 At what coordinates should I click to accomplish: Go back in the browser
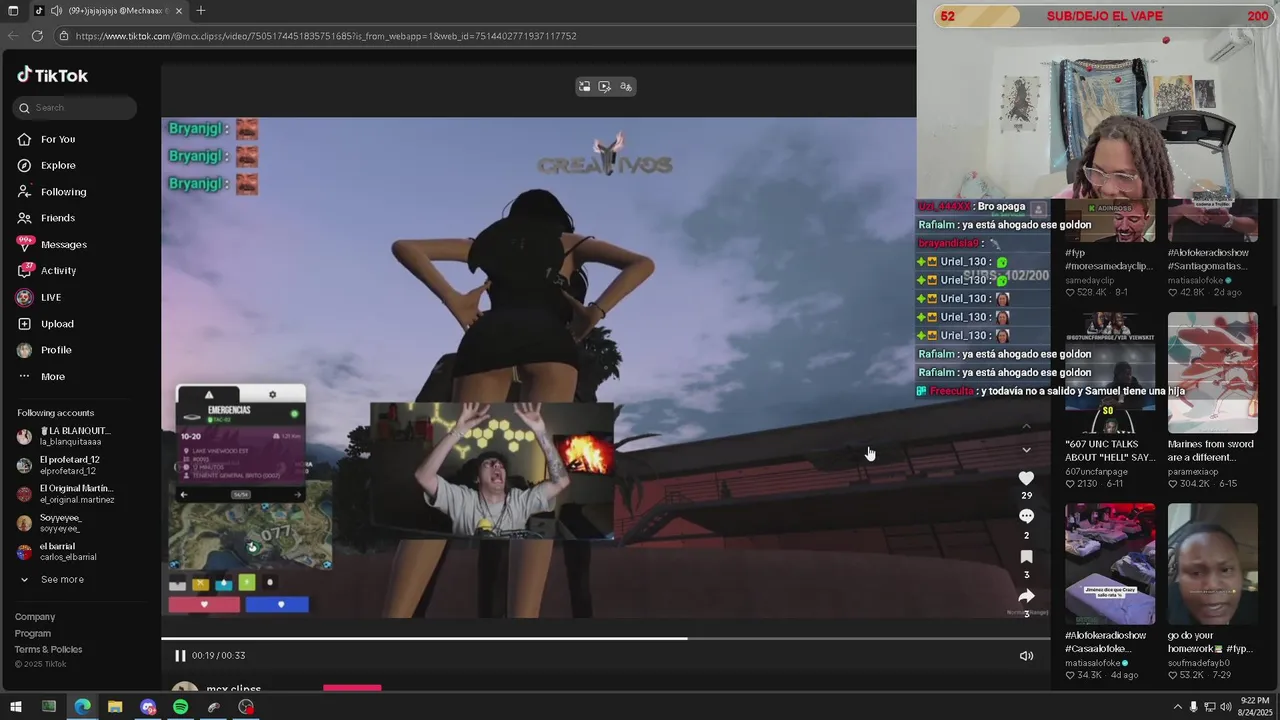(x=13, y=36)
